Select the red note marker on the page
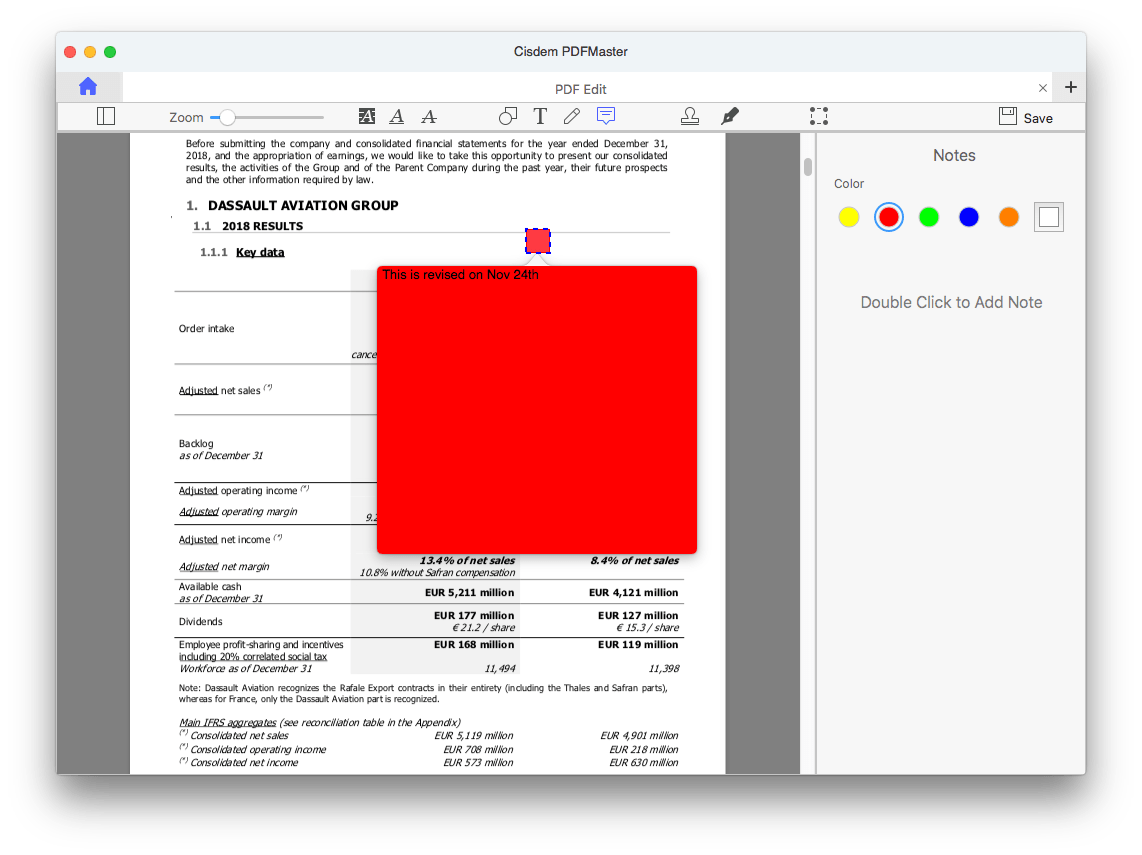 (537, 241)
